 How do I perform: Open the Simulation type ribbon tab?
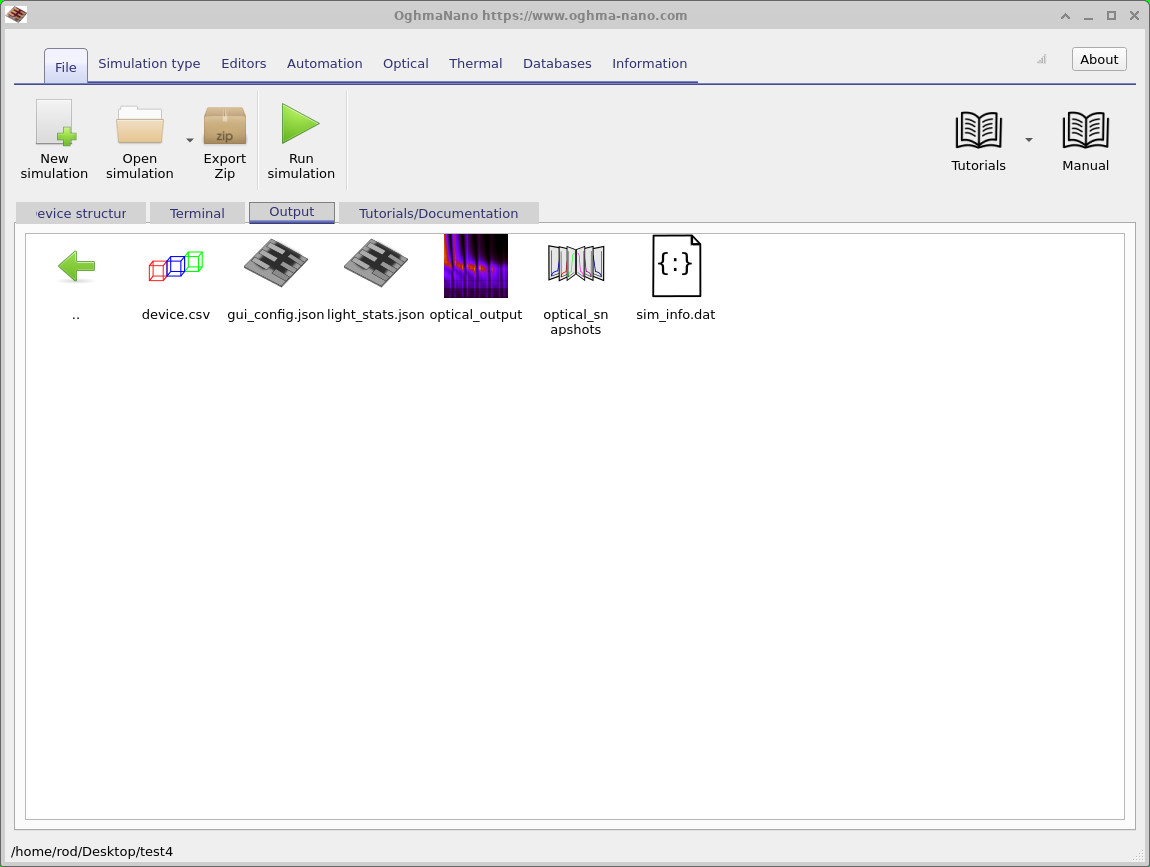[149, 64]
